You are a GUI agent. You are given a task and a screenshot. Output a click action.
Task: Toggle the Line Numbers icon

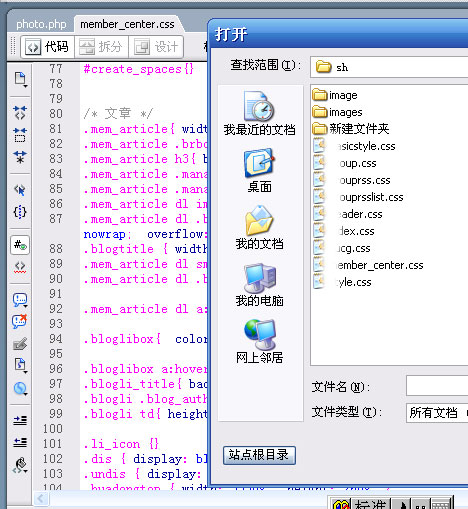(20, 245)
